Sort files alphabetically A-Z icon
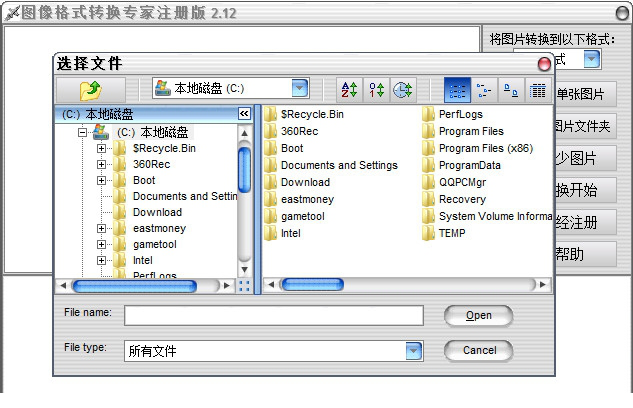The height and width of the screenshot is (408, 633). 349,90
